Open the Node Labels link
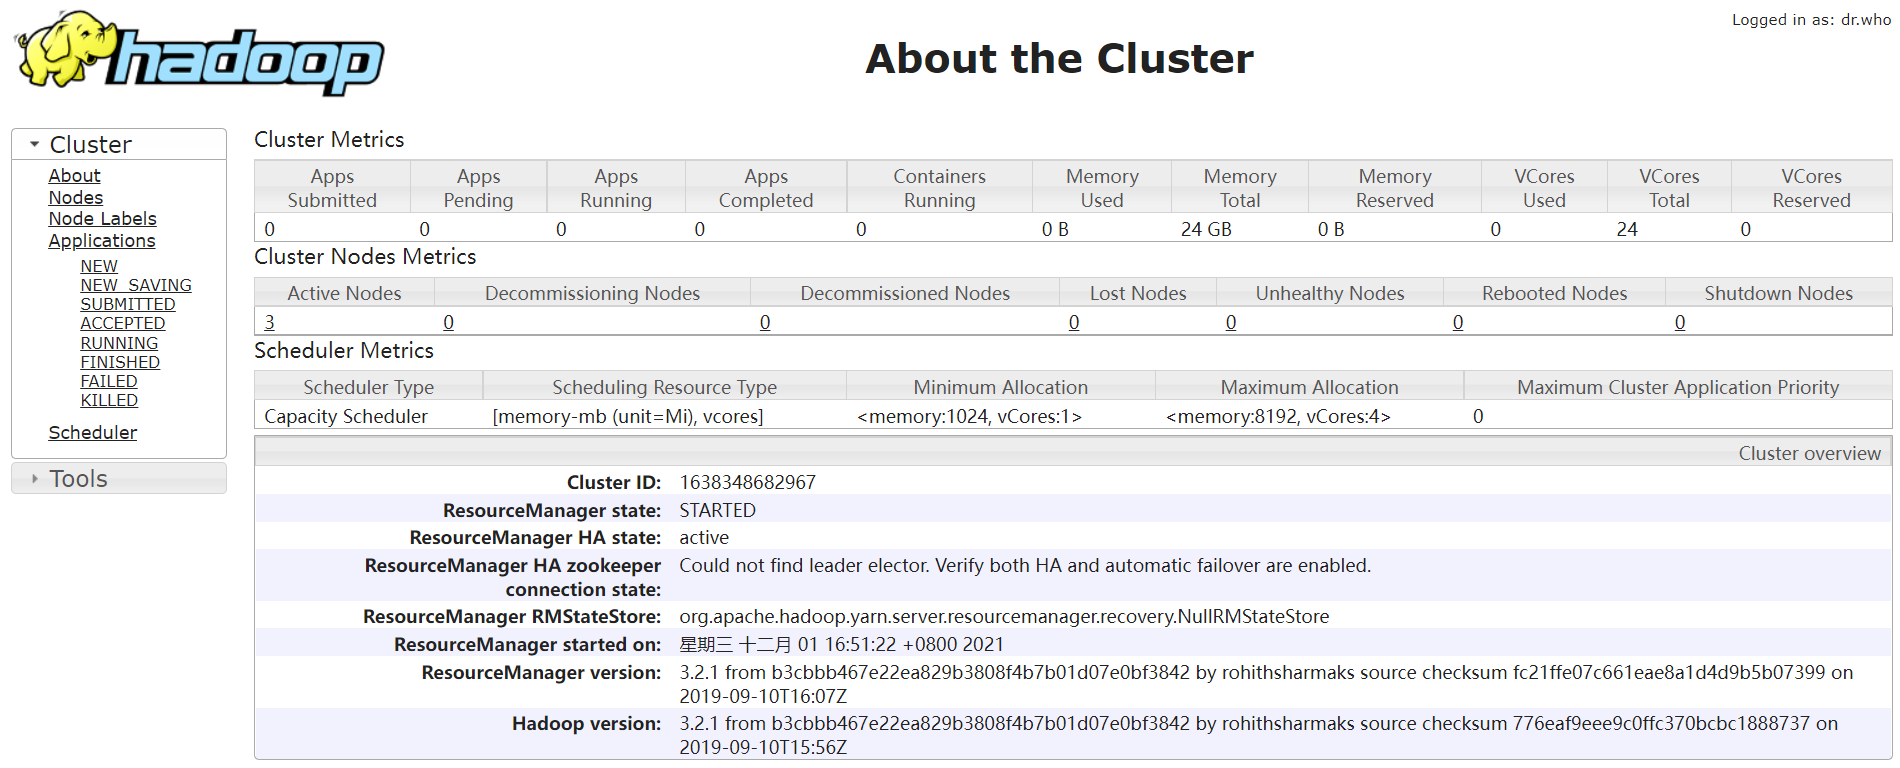The height and width of the screenshot is (768, 1900). pyautogui.click(x=102, y=218)
